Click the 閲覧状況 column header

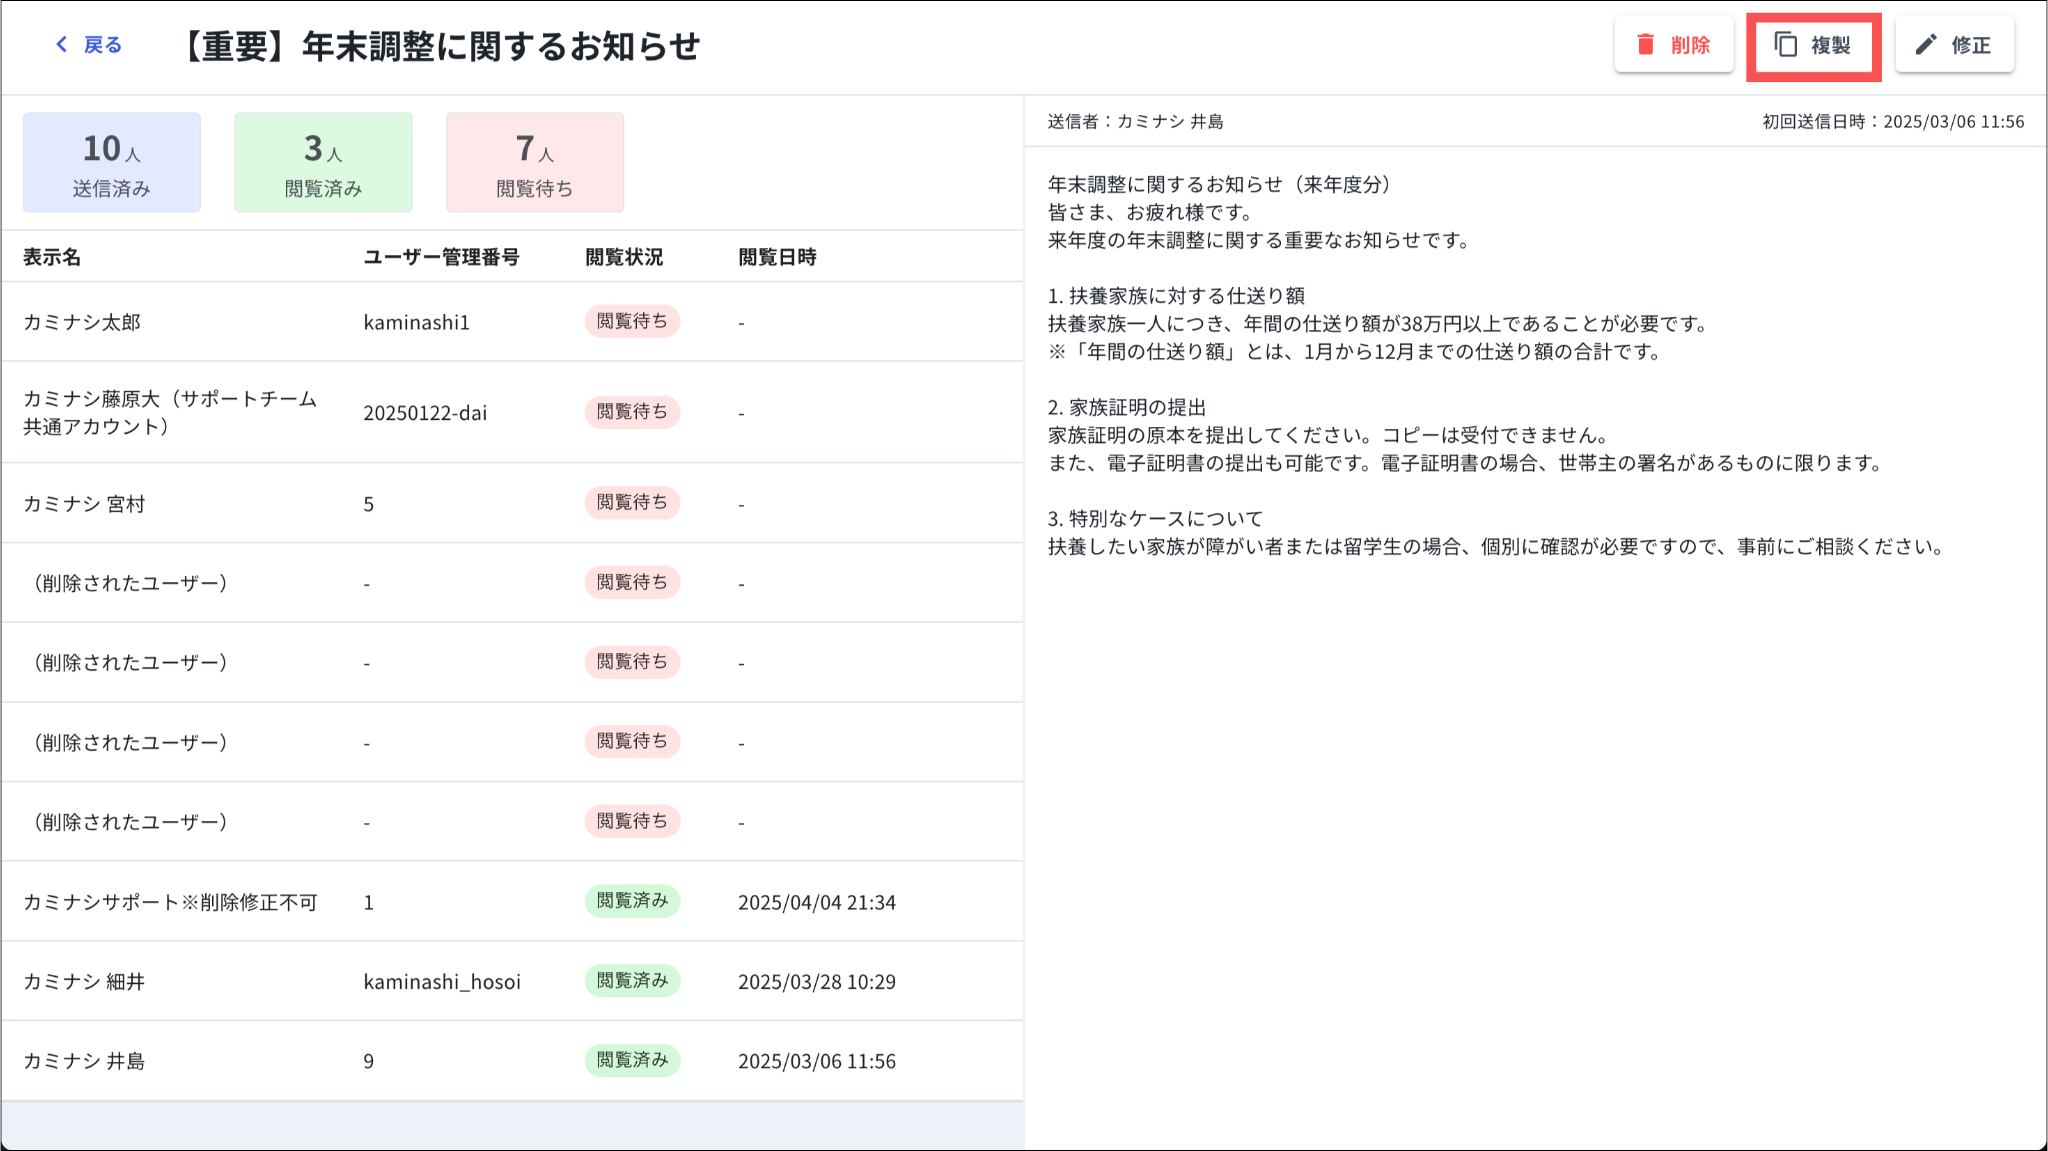624,257
